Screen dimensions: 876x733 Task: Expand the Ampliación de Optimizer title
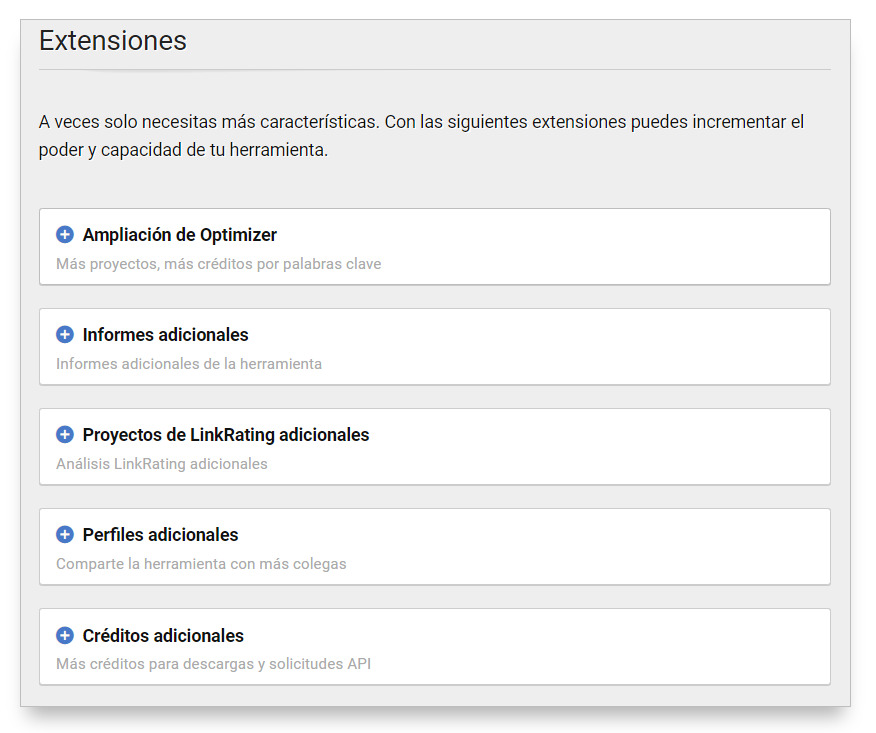tap(180, 235)
